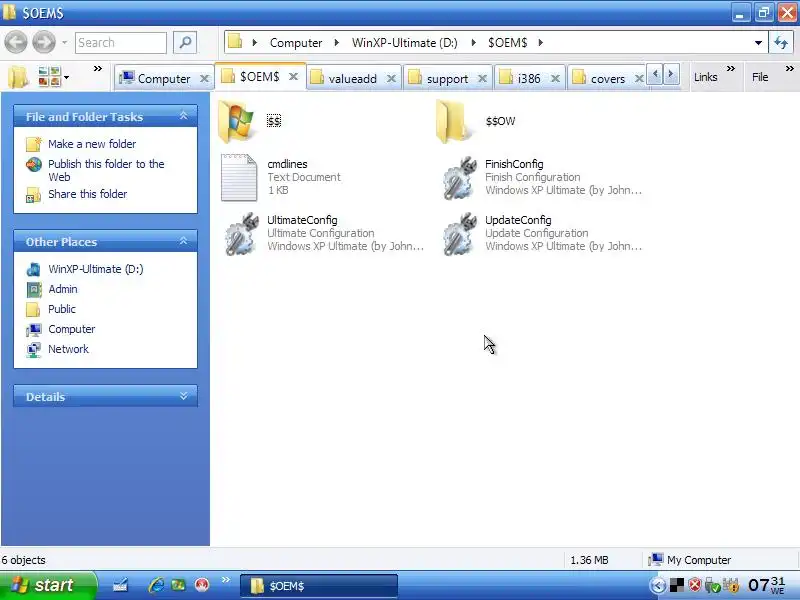Close the valueadd tab
This screenshot has height=600, width=800.
(391, 79)
